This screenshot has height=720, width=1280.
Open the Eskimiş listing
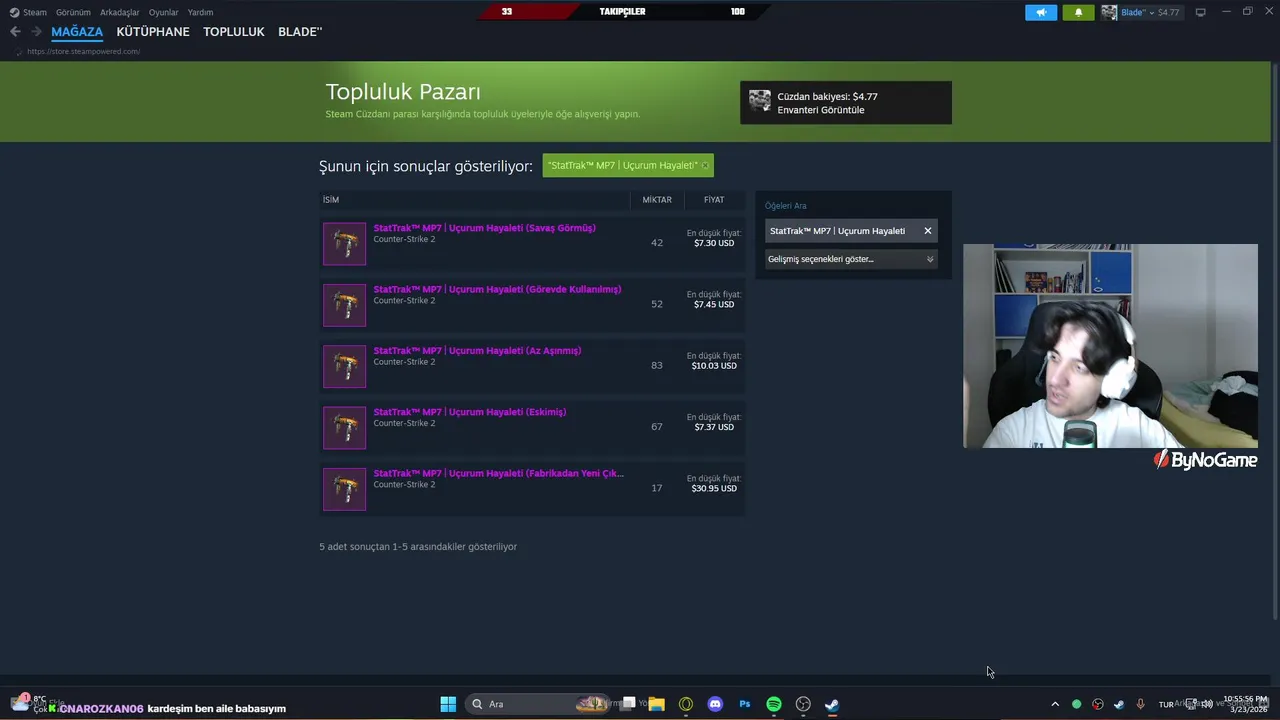pos(470,412)
